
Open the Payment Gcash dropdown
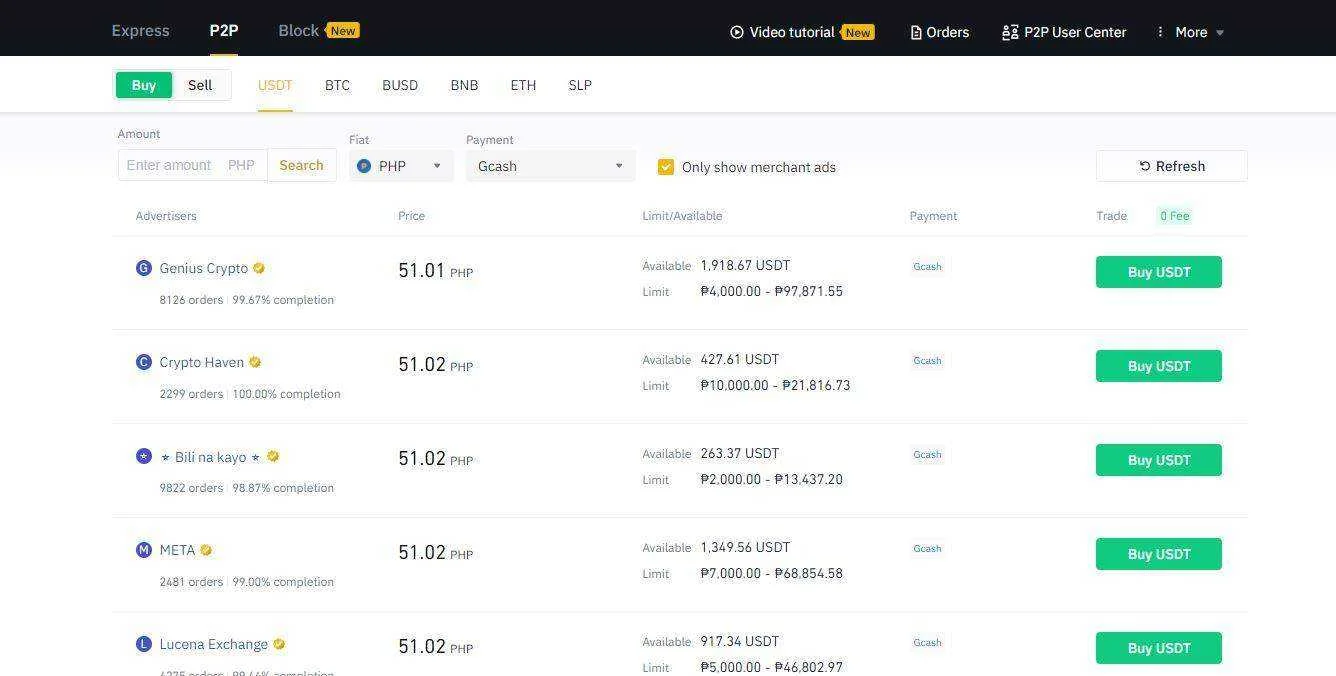coord(550,166)
